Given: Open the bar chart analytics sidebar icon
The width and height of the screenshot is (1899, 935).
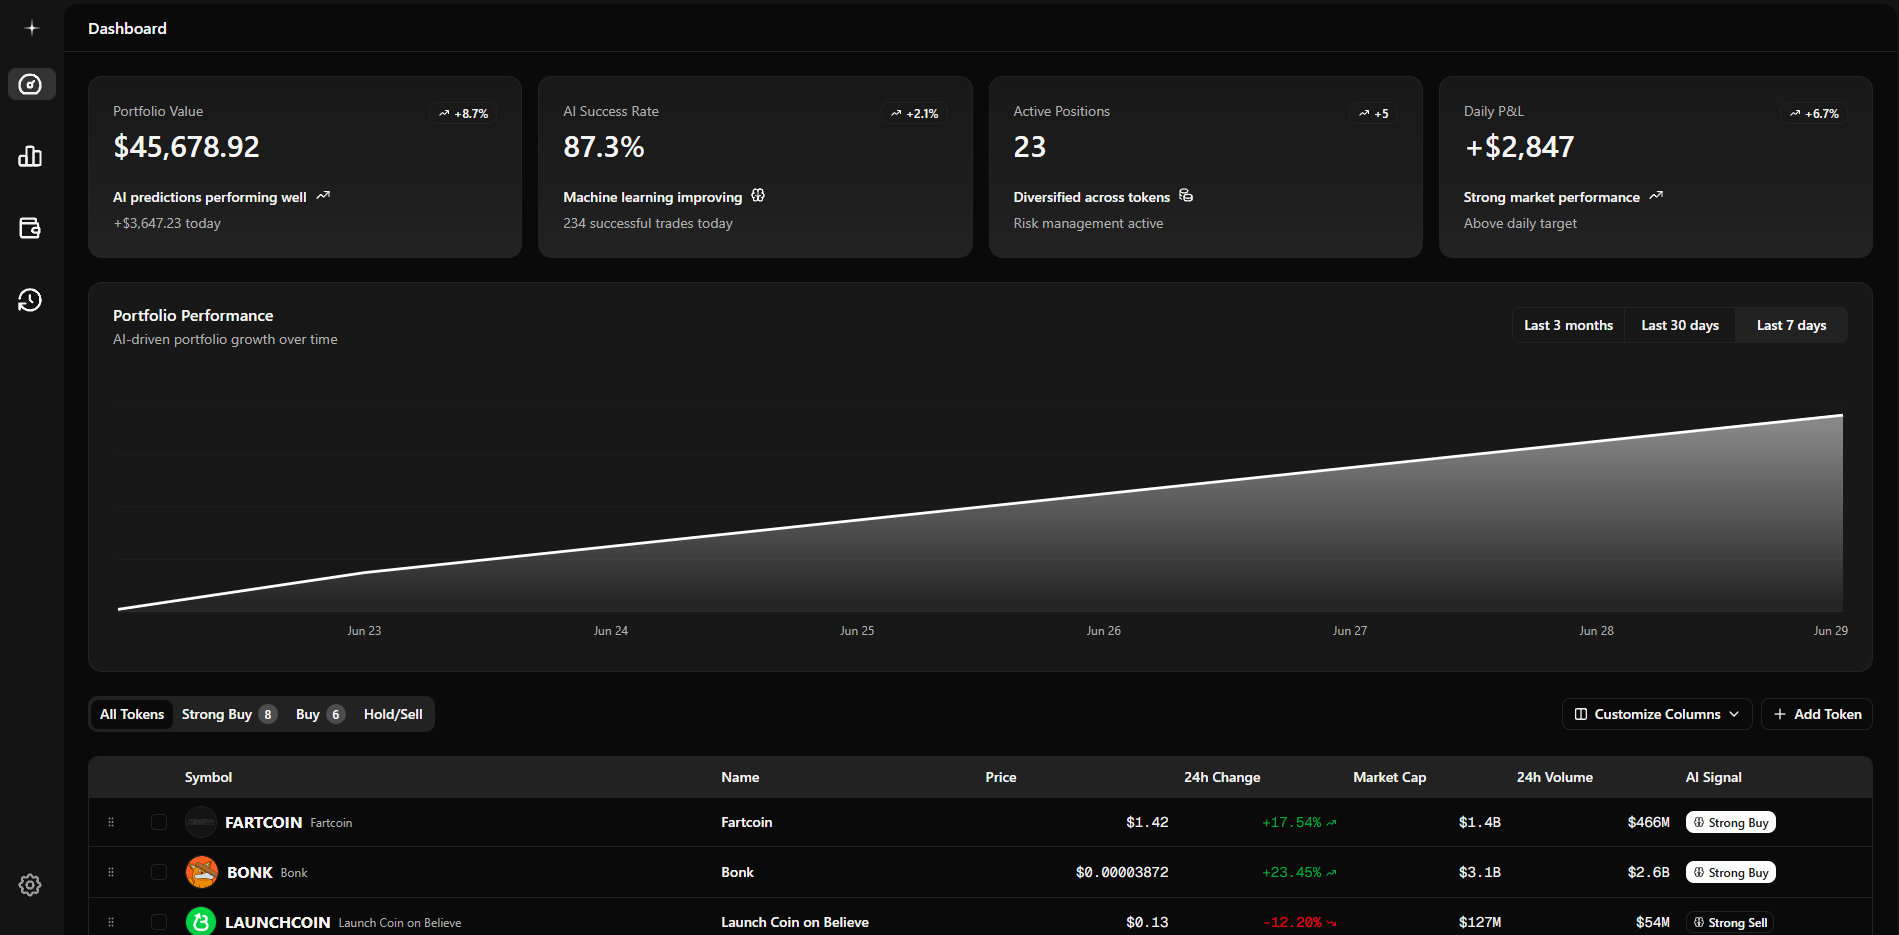Looking at the screenshot, I should point(31,156).
